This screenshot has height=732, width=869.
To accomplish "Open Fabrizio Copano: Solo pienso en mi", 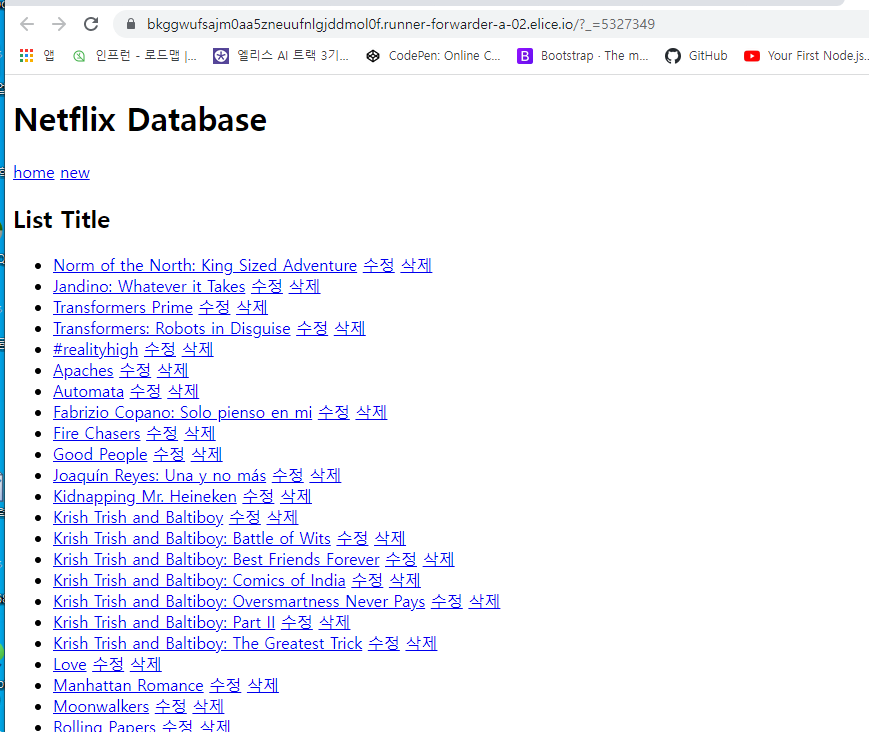I will tap(183, 413).
